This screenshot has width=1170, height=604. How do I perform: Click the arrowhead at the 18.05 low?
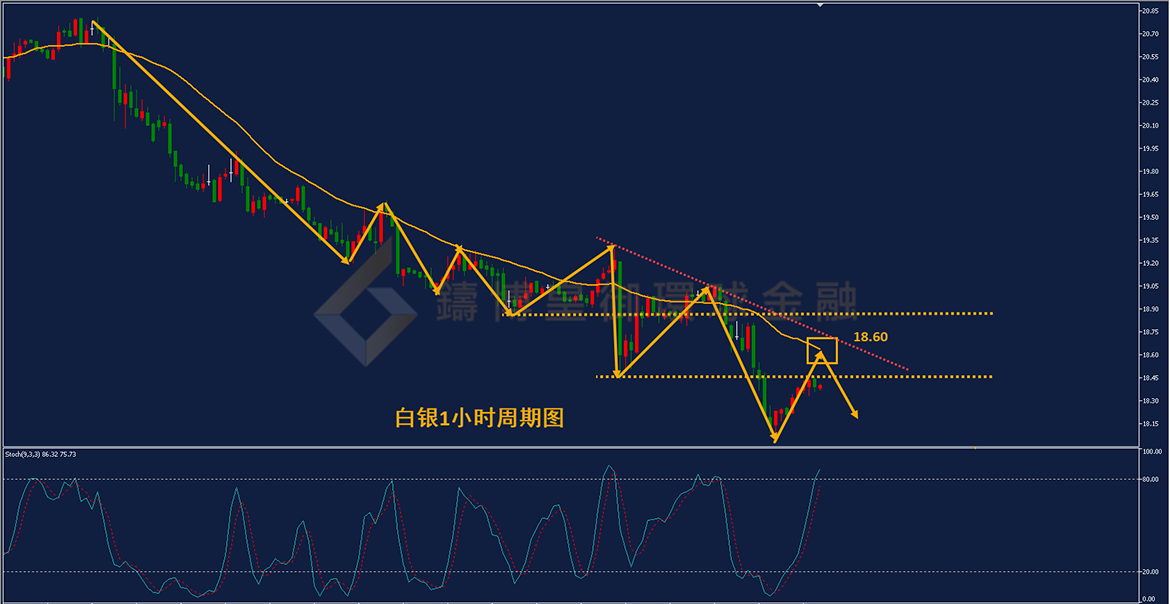coord(775,438)
